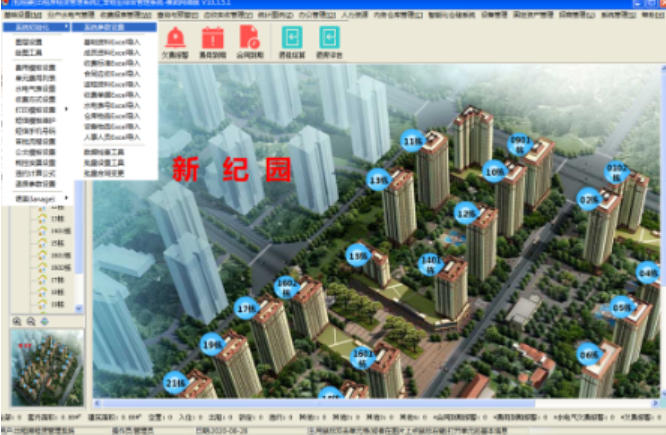This screenshot has width=666, height=435.
Task: Click the red bell 欠费报警 toolbar icon
Action: coord(175,37)
